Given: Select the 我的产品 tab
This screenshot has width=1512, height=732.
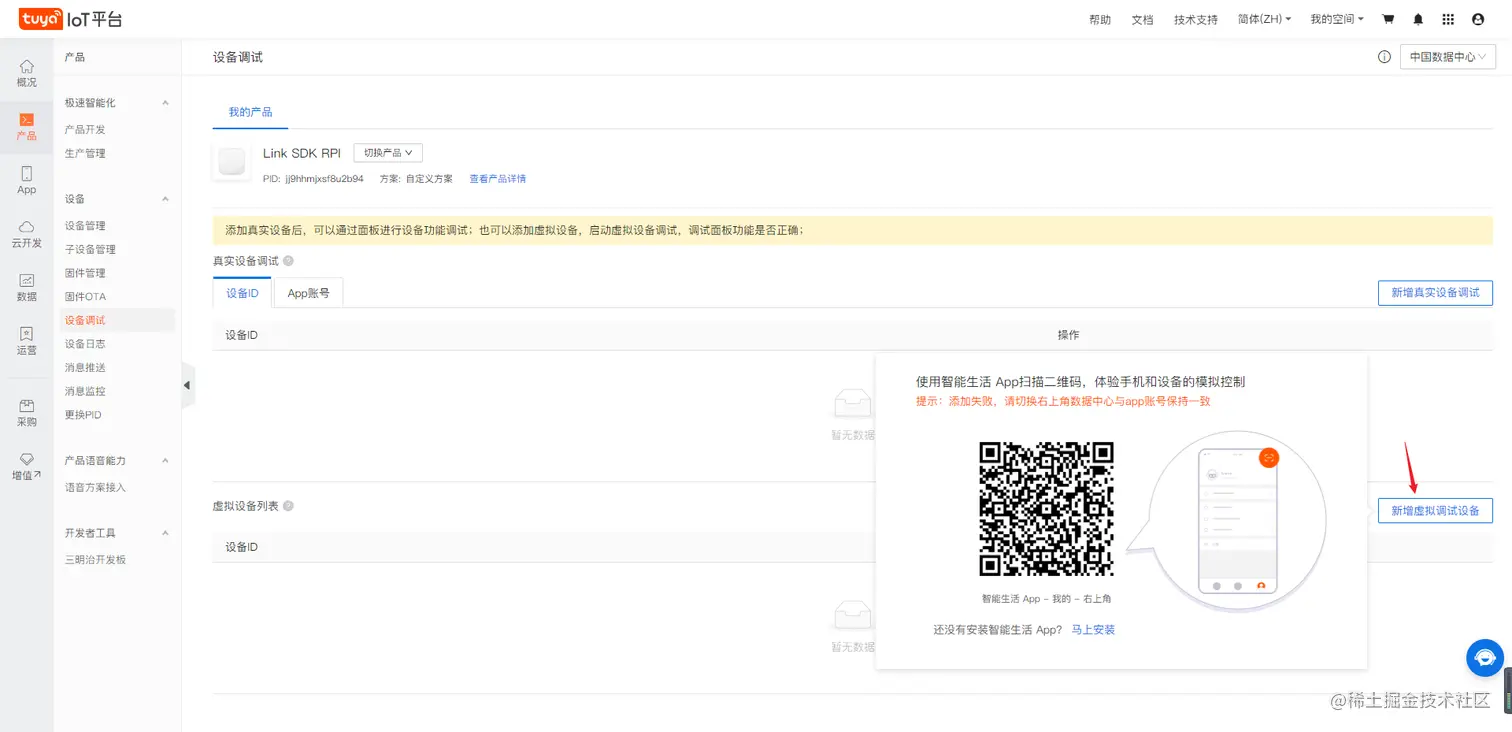Looking at the screenshot, I should point(250,112).
